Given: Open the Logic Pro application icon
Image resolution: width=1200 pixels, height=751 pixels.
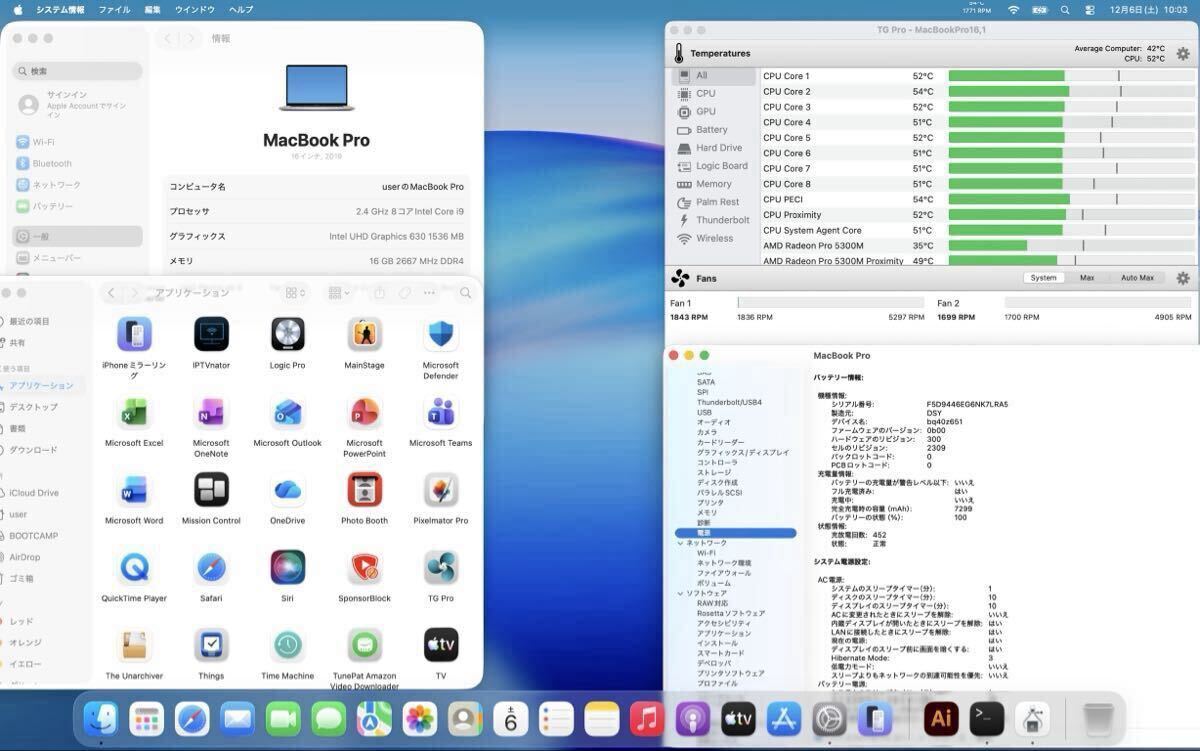Looking at the screenshot, I should 288,334.
